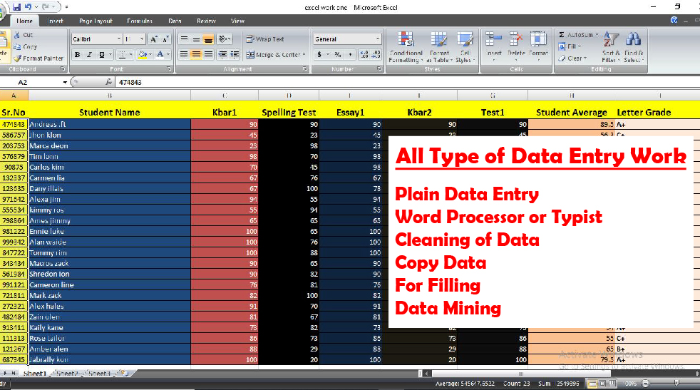
Task: Switch to Normal view in status bar
Action: (592, 383)
